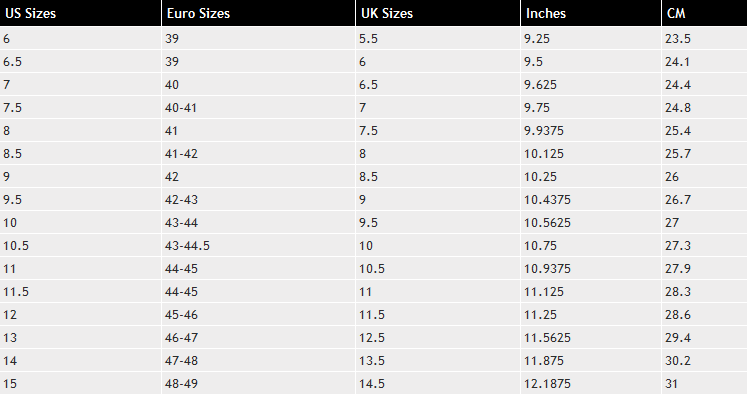749x397 pixels.
Task: Click the US size 10.5 cell
Action: tap(81, 246)
